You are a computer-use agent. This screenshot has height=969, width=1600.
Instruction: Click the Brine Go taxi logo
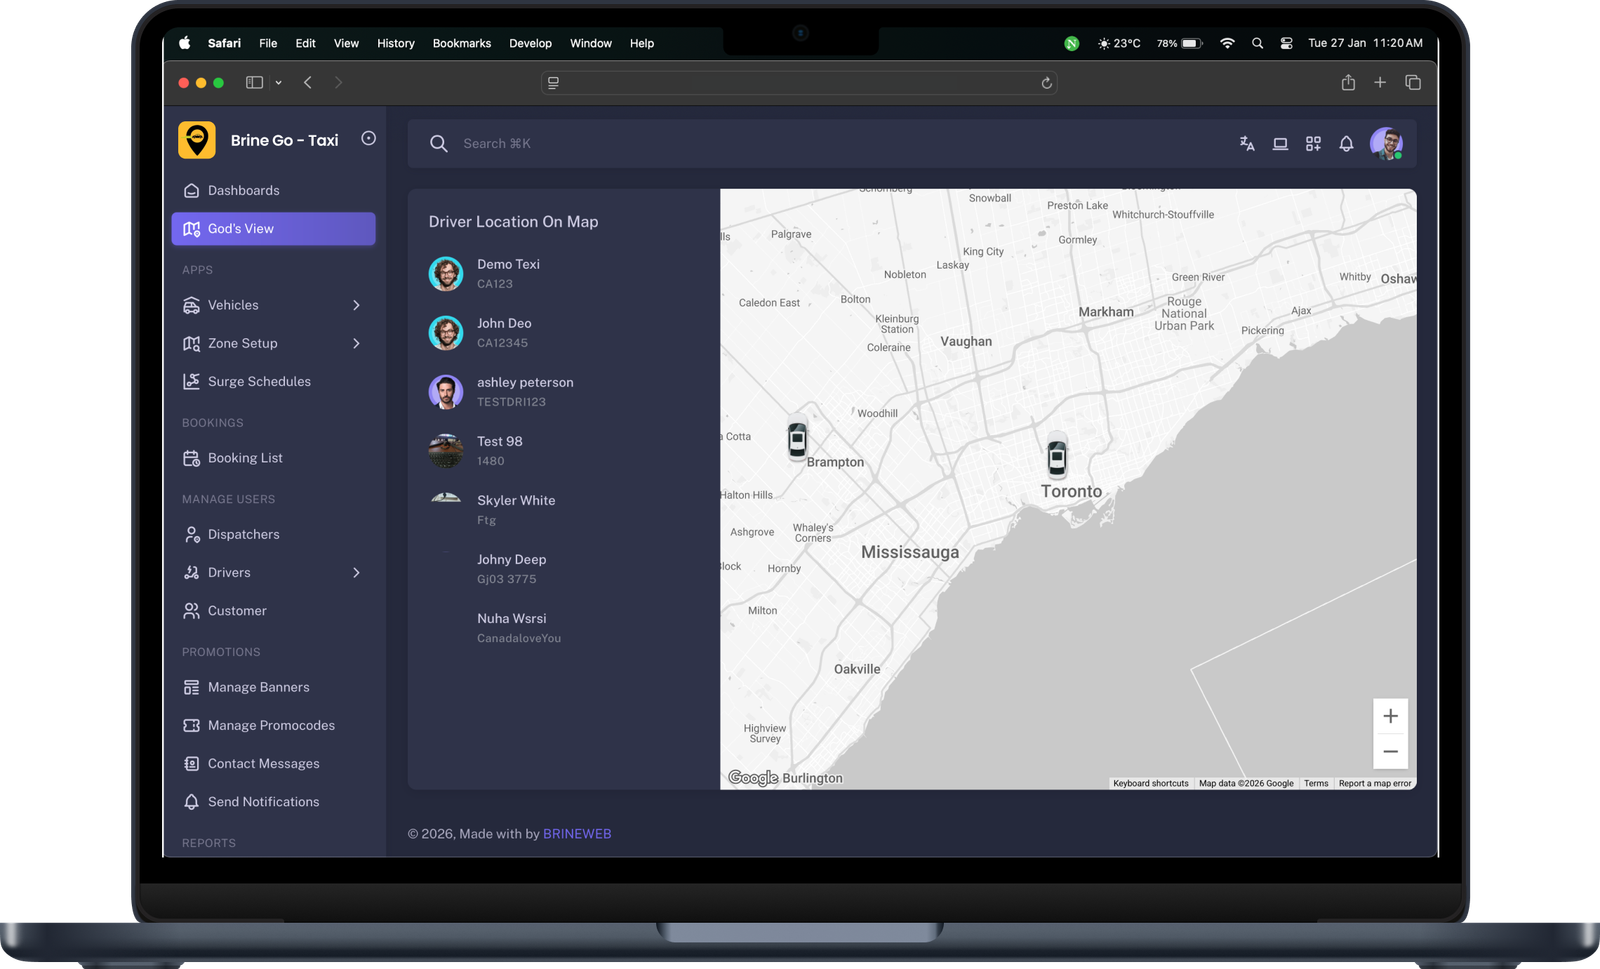coord(197,140)
